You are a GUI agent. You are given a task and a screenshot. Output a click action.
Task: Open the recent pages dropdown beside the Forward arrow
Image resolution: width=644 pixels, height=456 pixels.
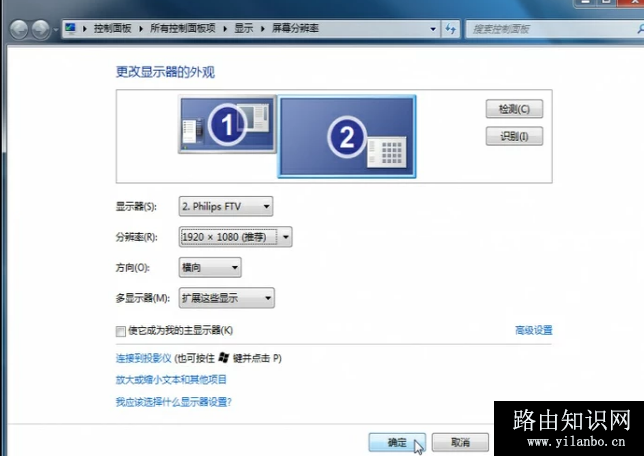click(x=55, y=30)
